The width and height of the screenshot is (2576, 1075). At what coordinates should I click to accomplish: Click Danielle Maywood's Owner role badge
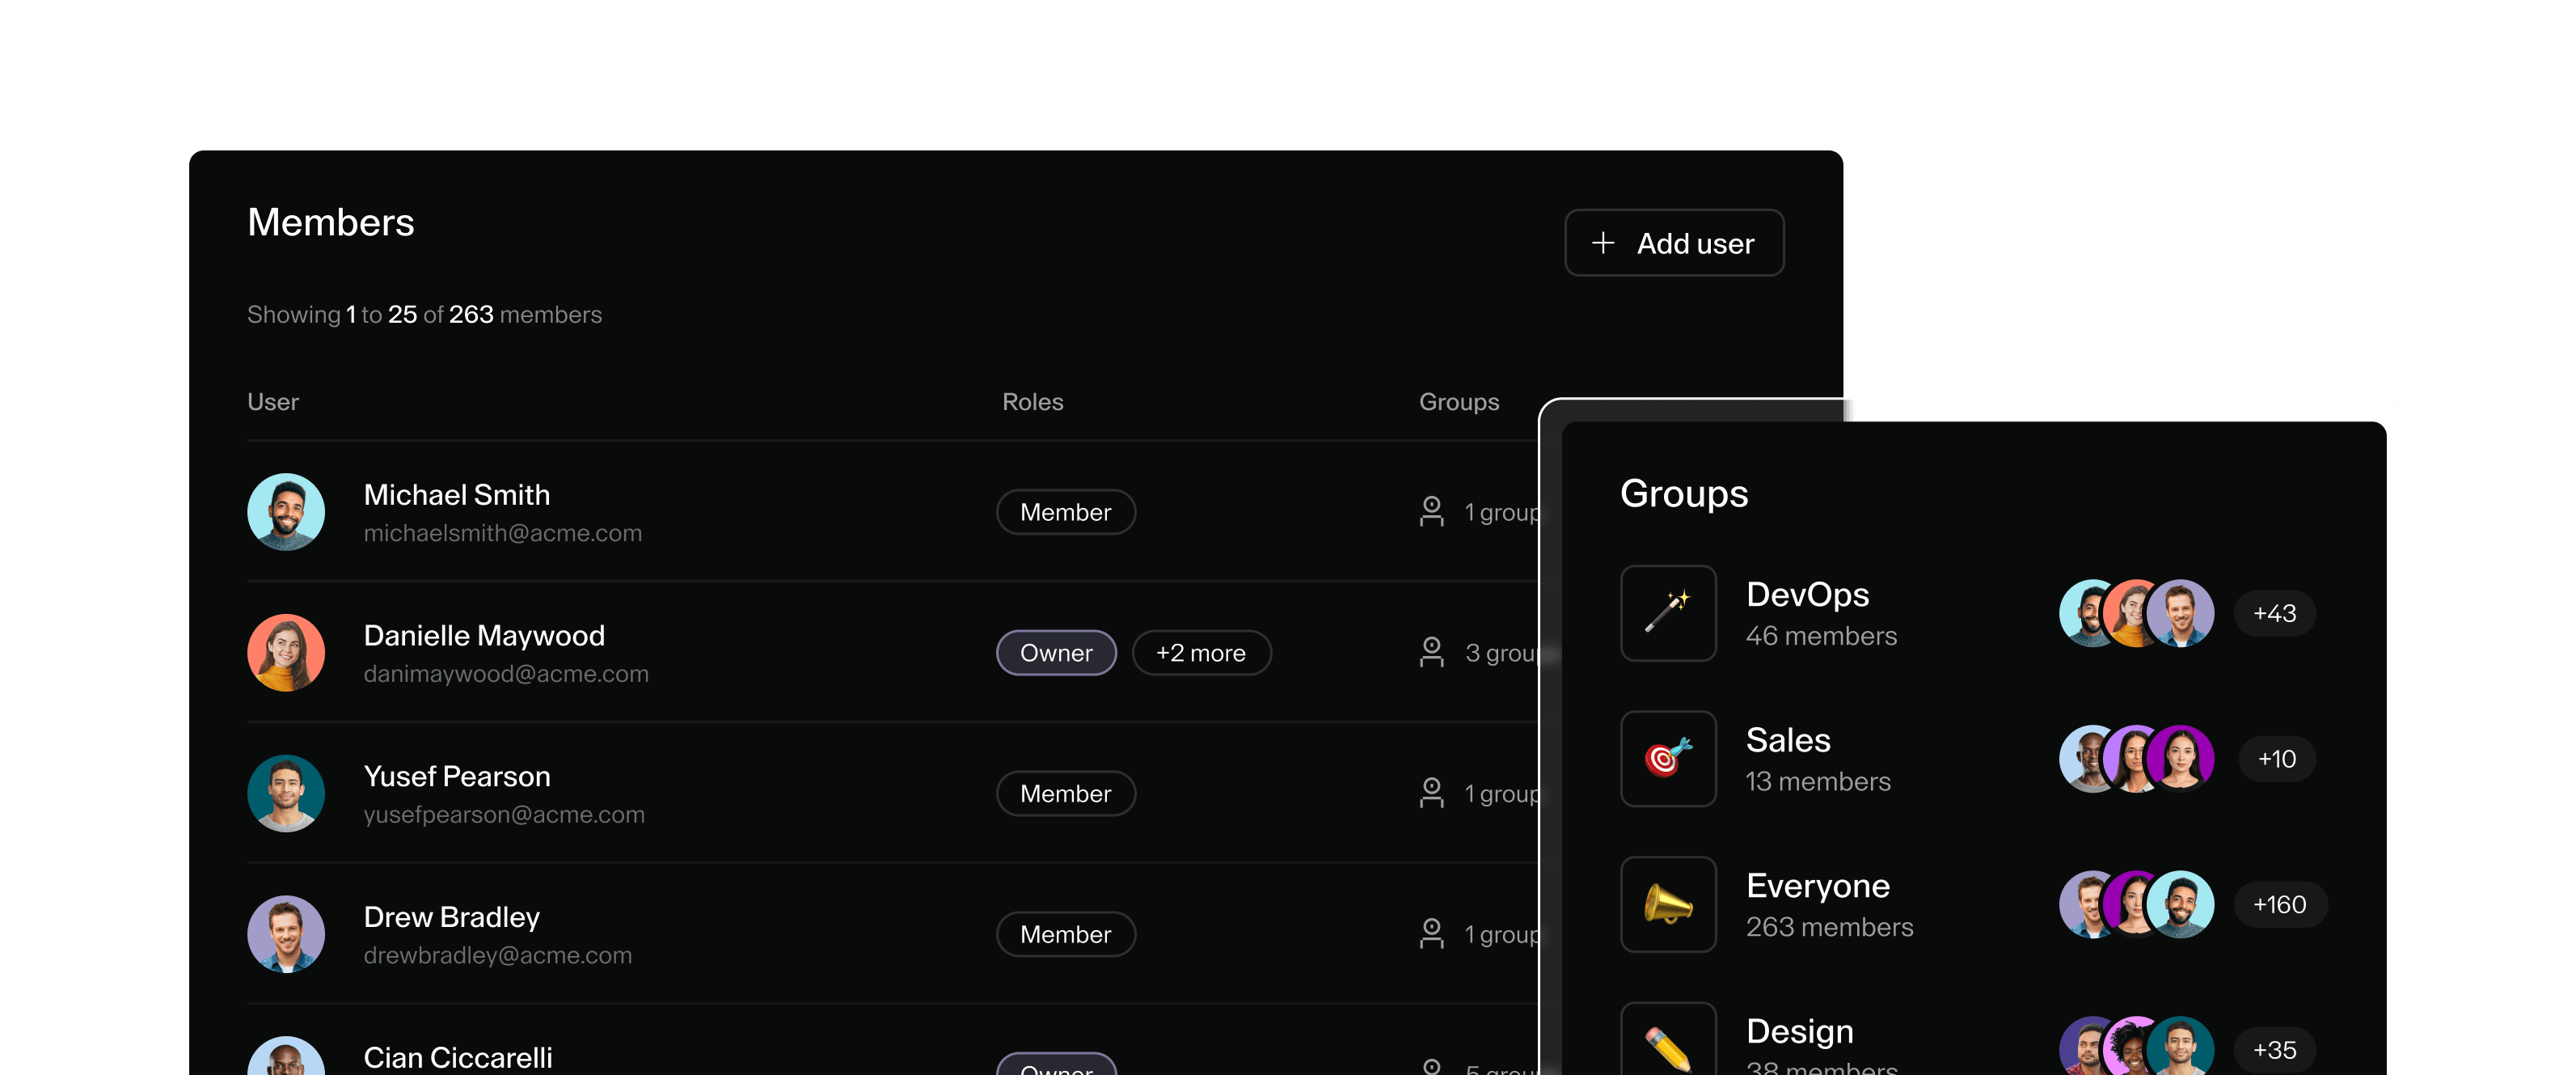tap(1056, 653)
